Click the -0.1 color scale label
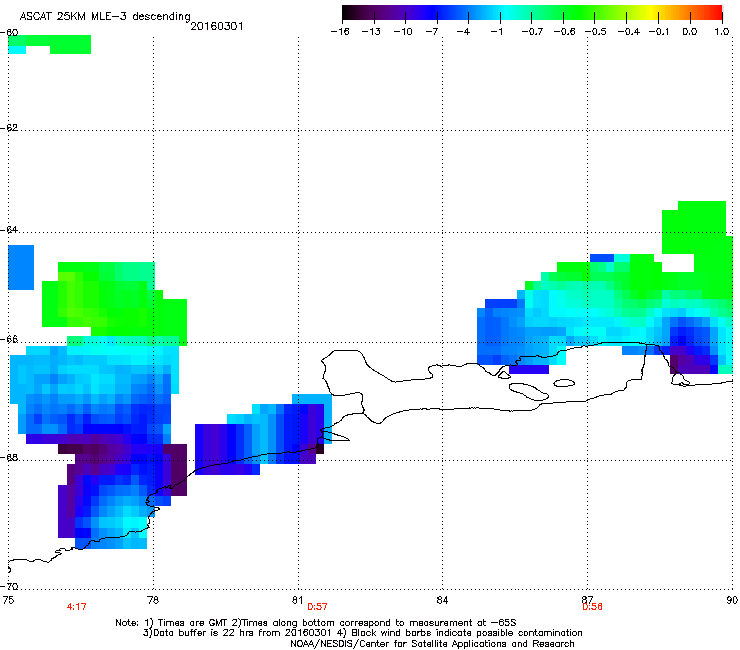Image resolution: width=740 pixels, height=650 pixels. click(659, 32)
